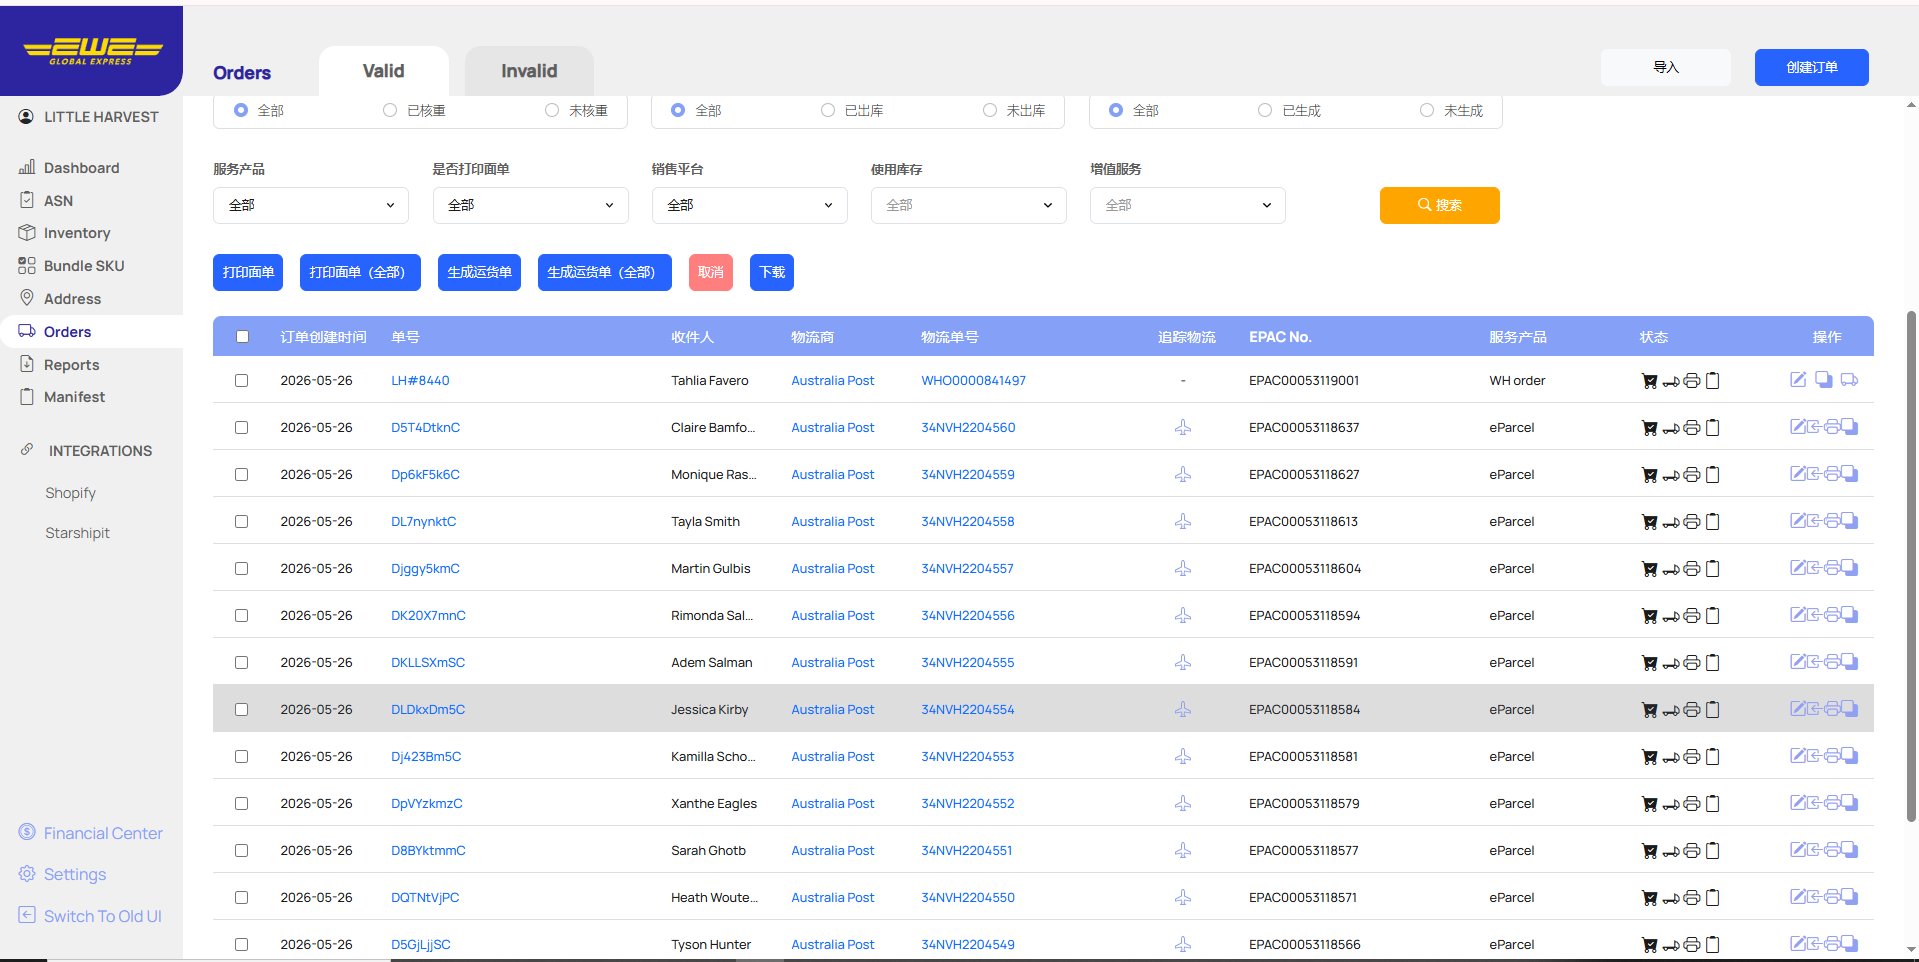Click the 下载 download button
This screenshot has width=1919, height=962.
pos(772,272)
